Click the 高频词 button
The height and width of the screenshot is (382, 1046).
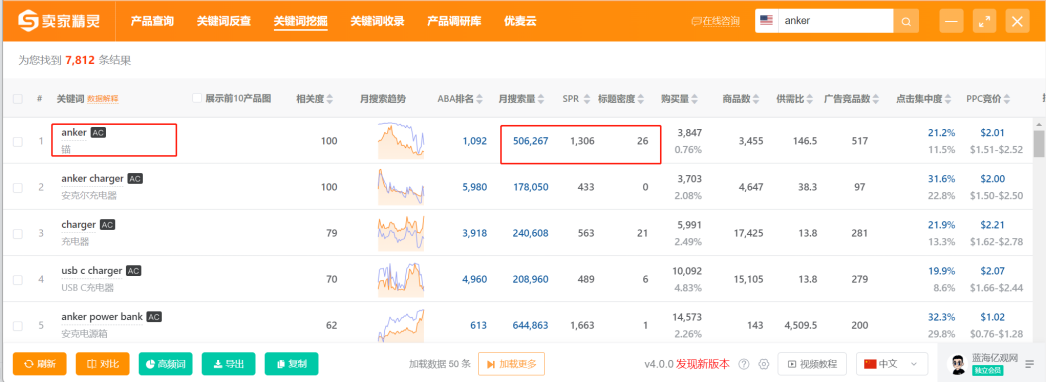[x=165, y=364]
